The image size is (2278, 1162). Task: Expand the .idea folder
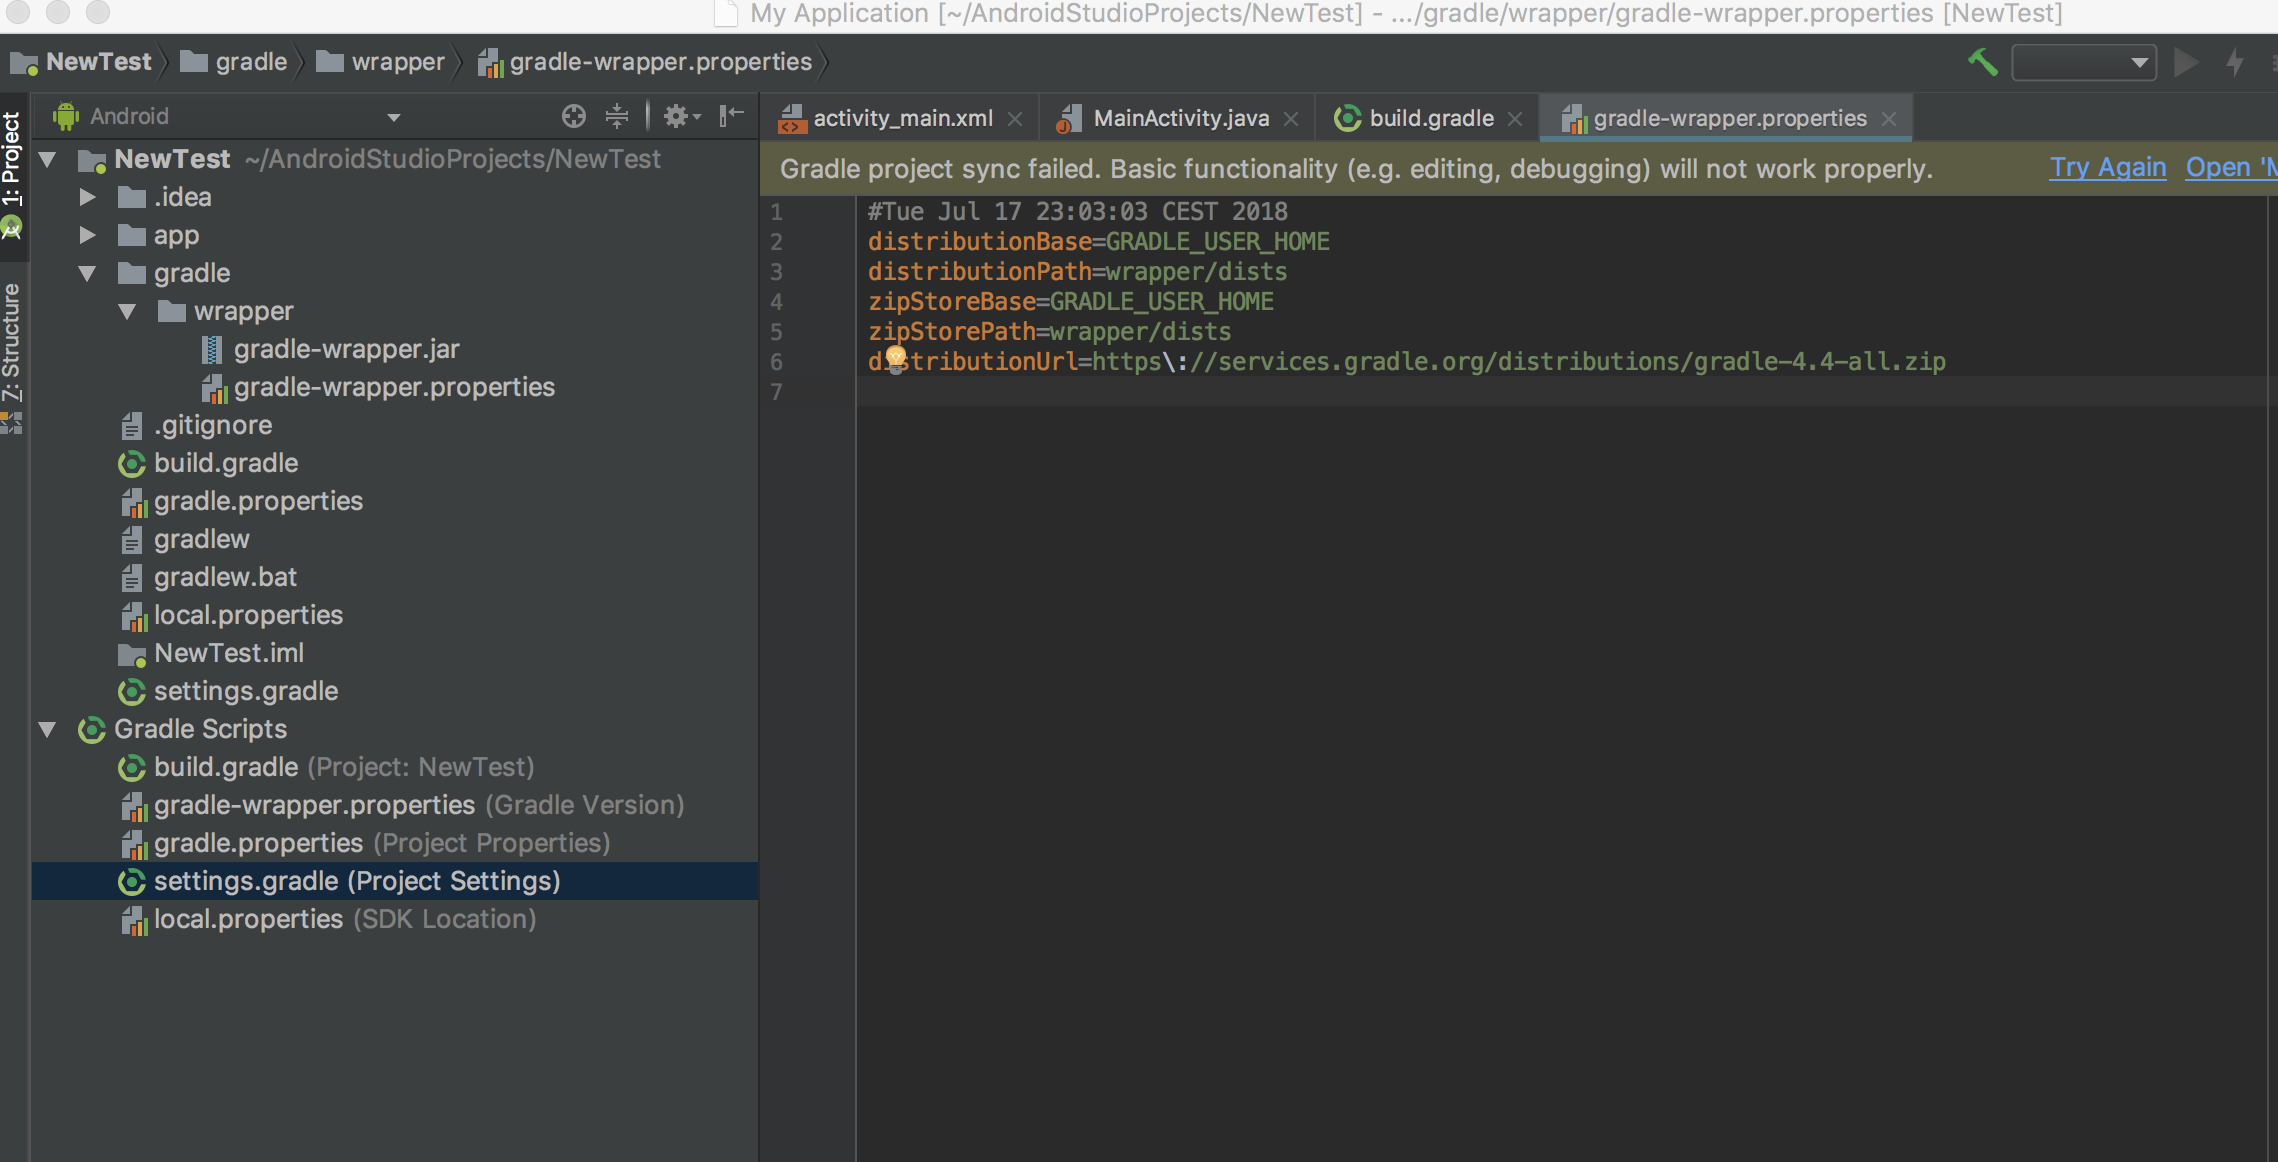(88, 197)
